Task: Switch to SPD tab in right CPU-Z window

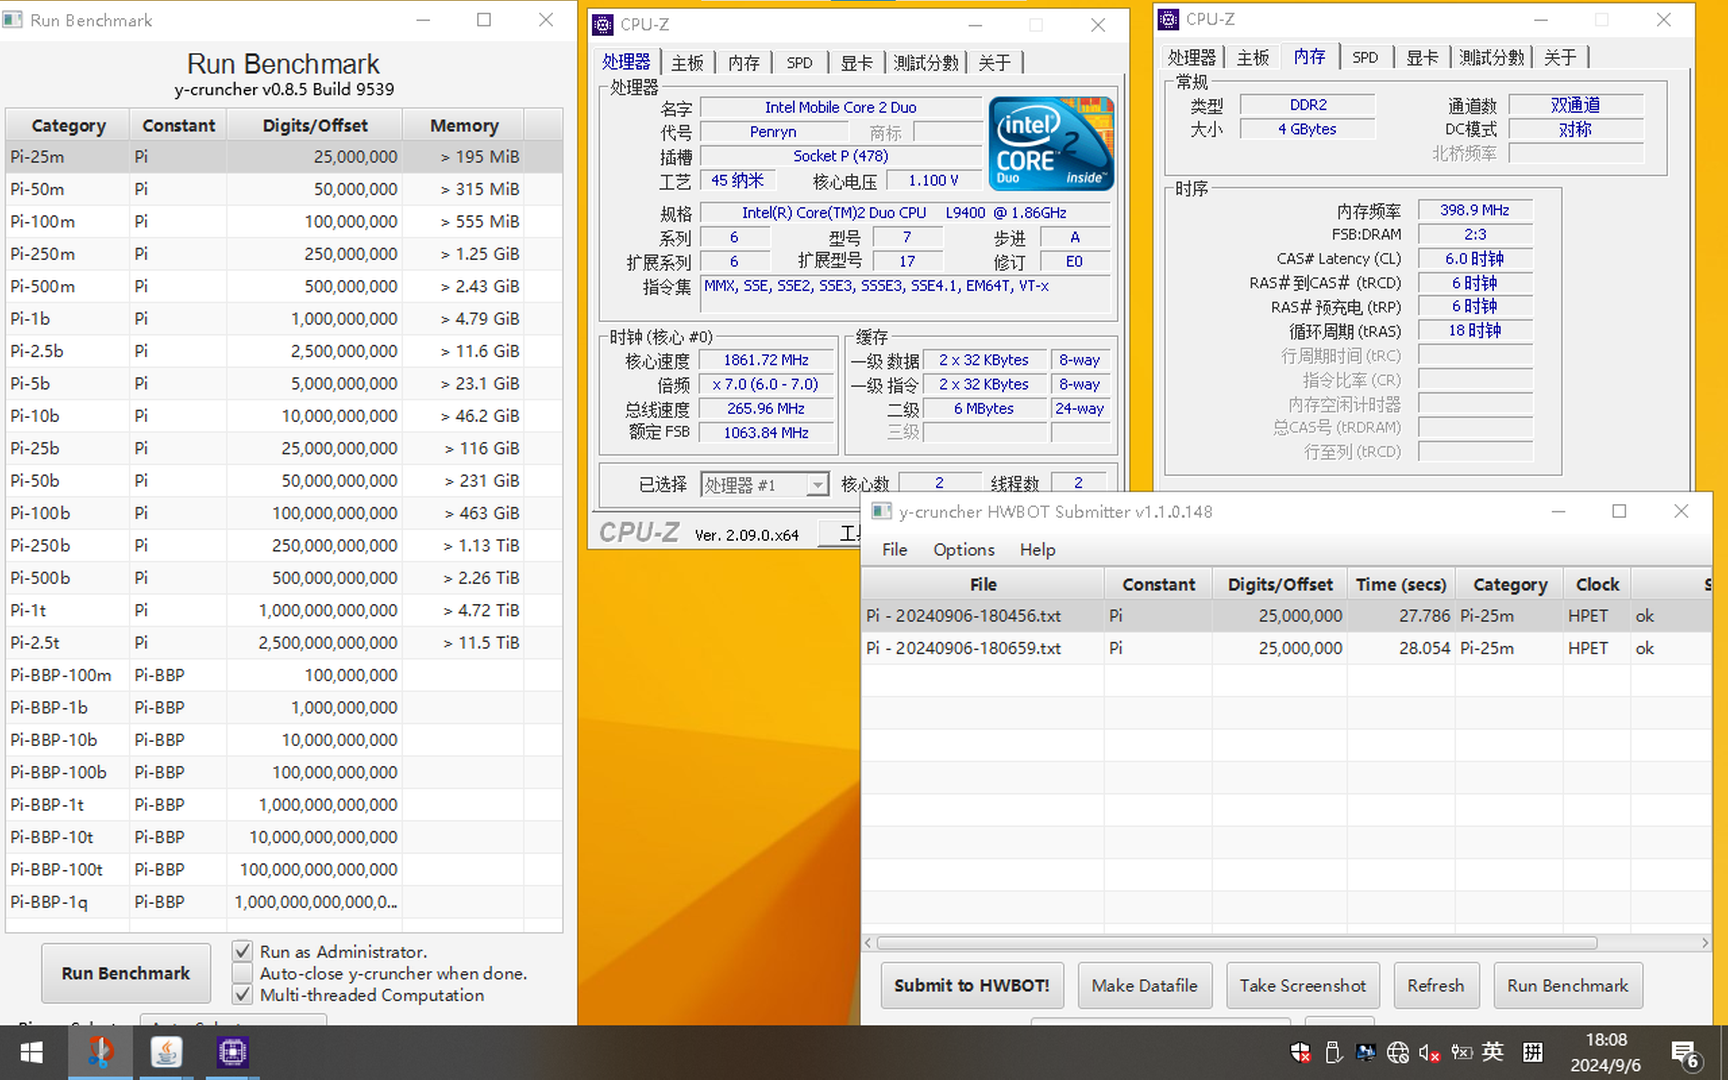Action: pos(1365,57)
